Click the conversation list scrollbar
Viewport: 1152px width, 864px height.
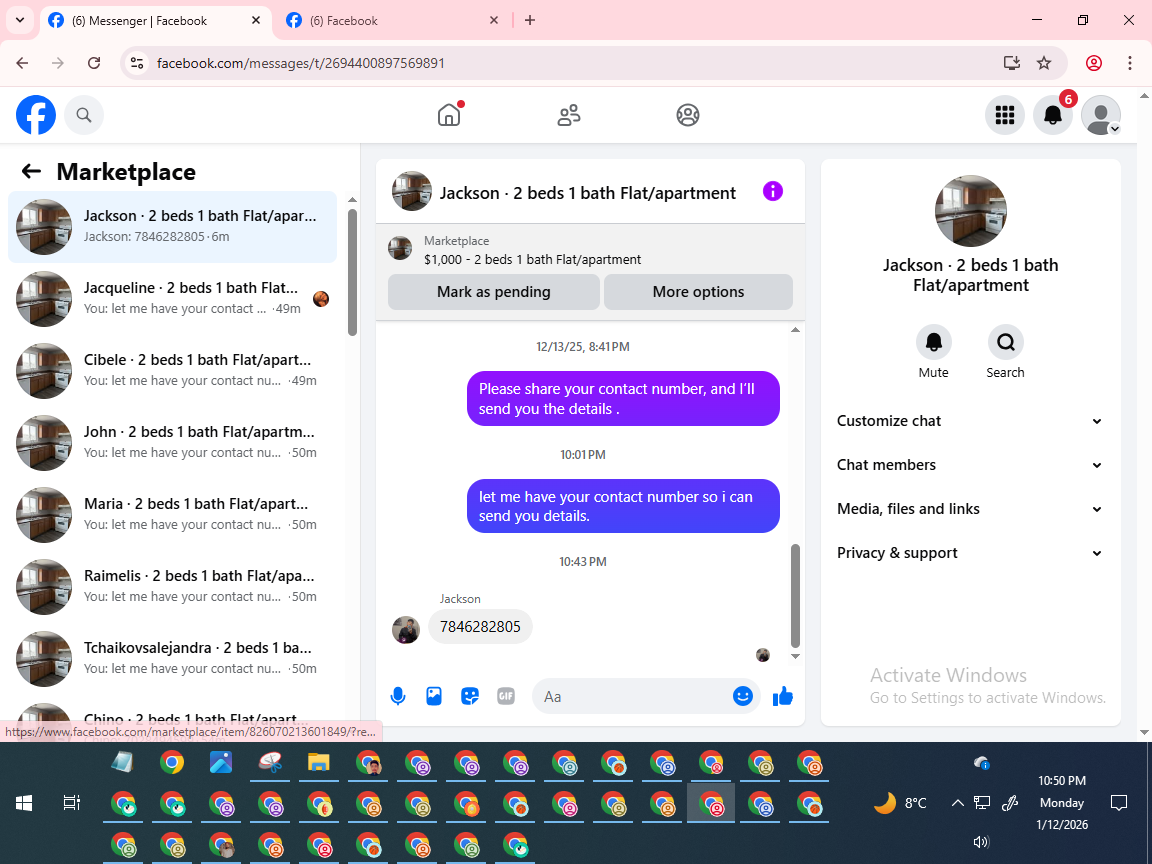[x=353, y=273]
